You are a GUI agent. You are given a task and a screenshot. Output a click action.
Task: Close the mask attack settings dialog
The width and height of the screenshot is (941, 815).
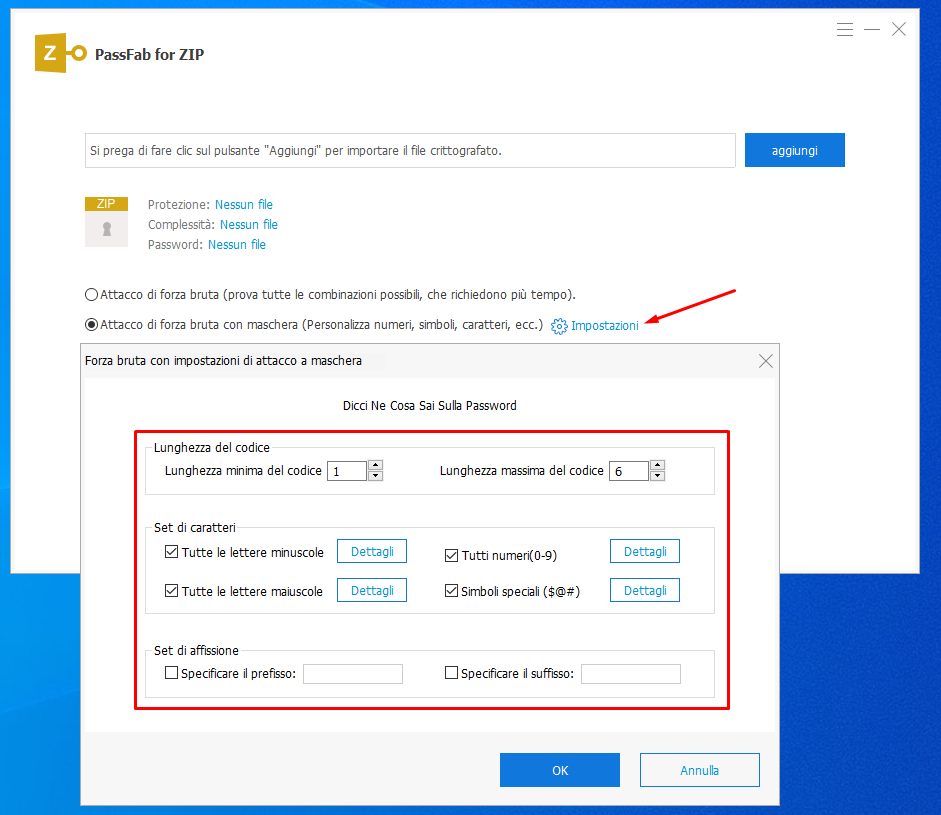pyautogui.click(x=765, y=361)
